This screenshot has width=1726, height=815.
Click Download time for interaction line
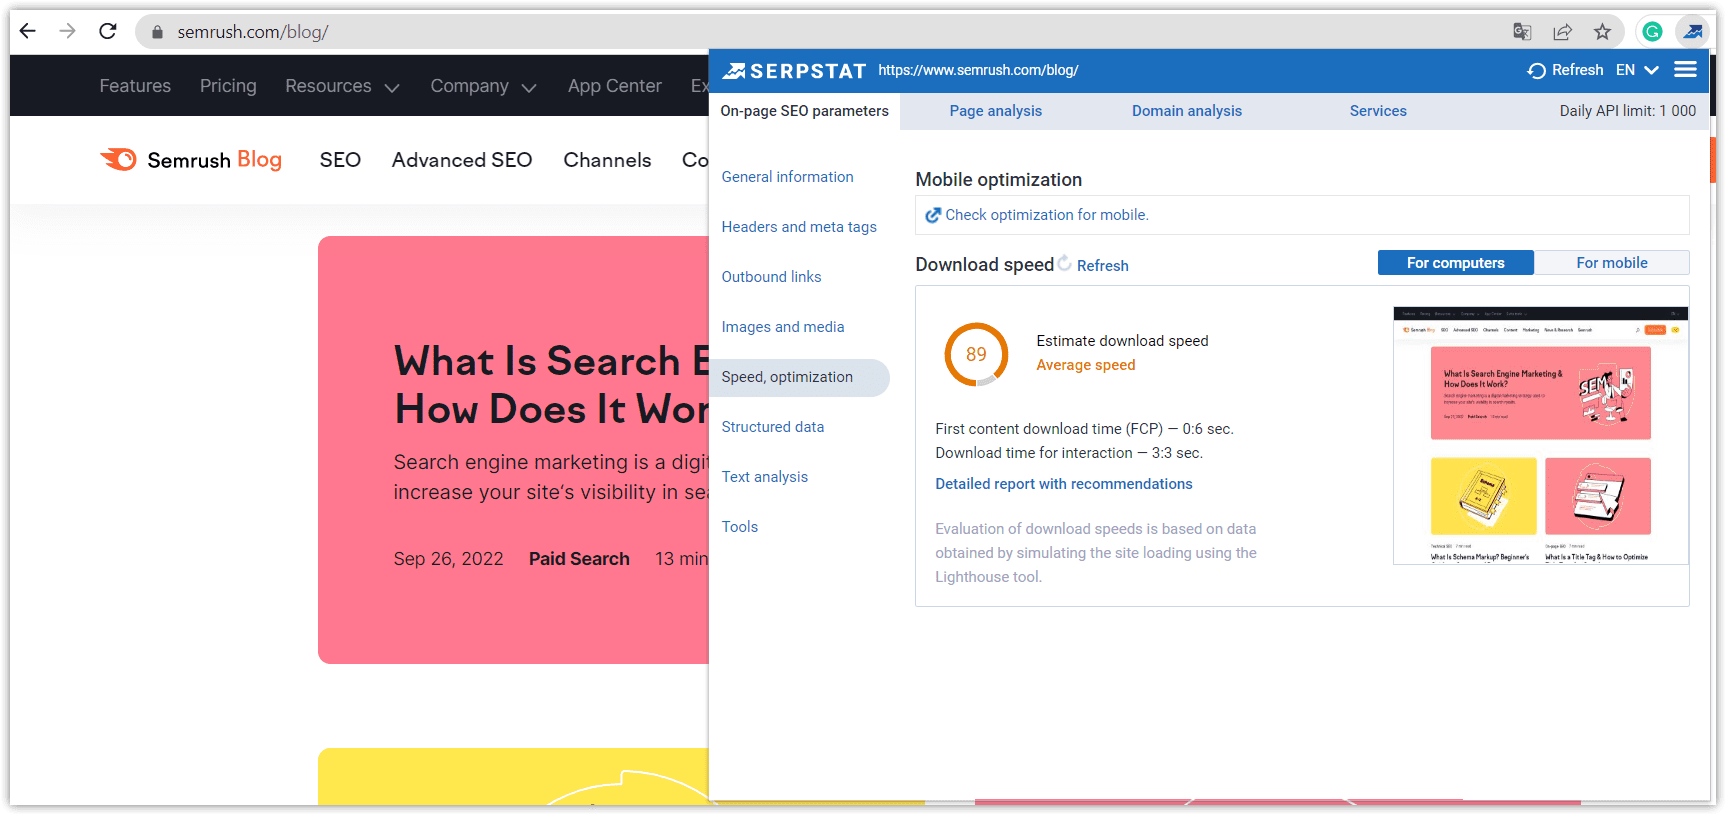(x=1068, y=453)
